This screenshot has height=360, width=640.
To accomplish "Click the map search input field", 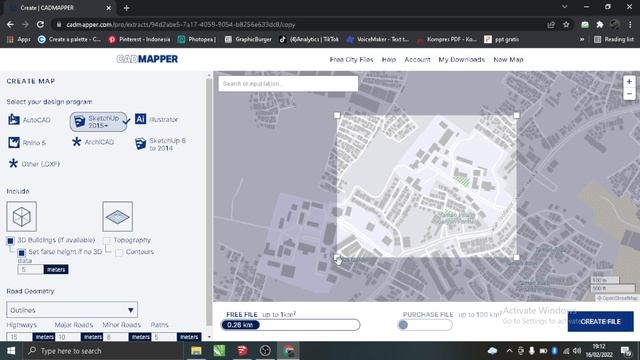I will click(288, 83).
